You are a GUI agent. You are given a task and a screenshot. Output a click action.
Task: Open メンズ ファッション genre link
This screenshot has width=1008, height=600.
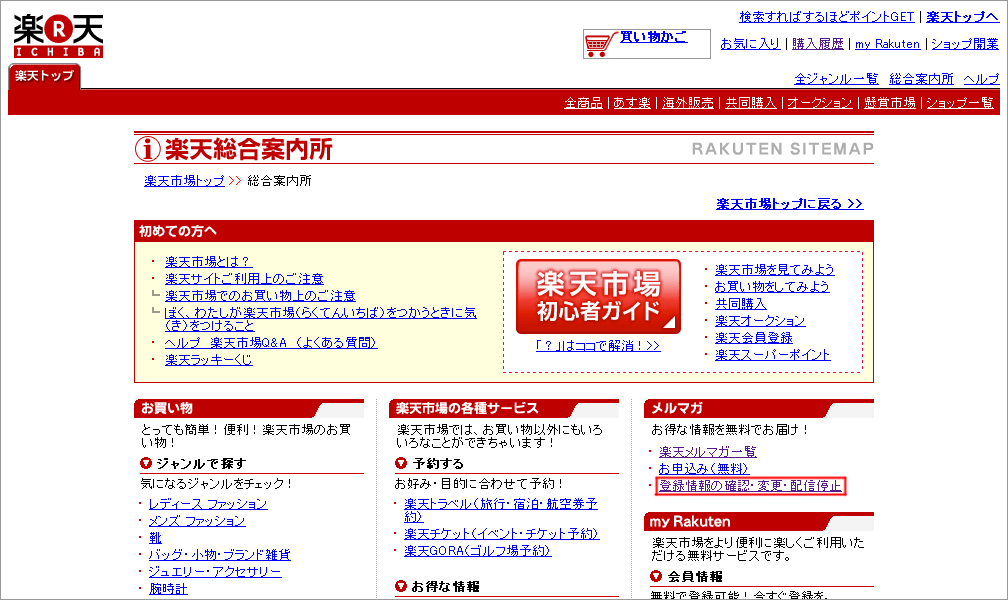[x=197, y=521]
